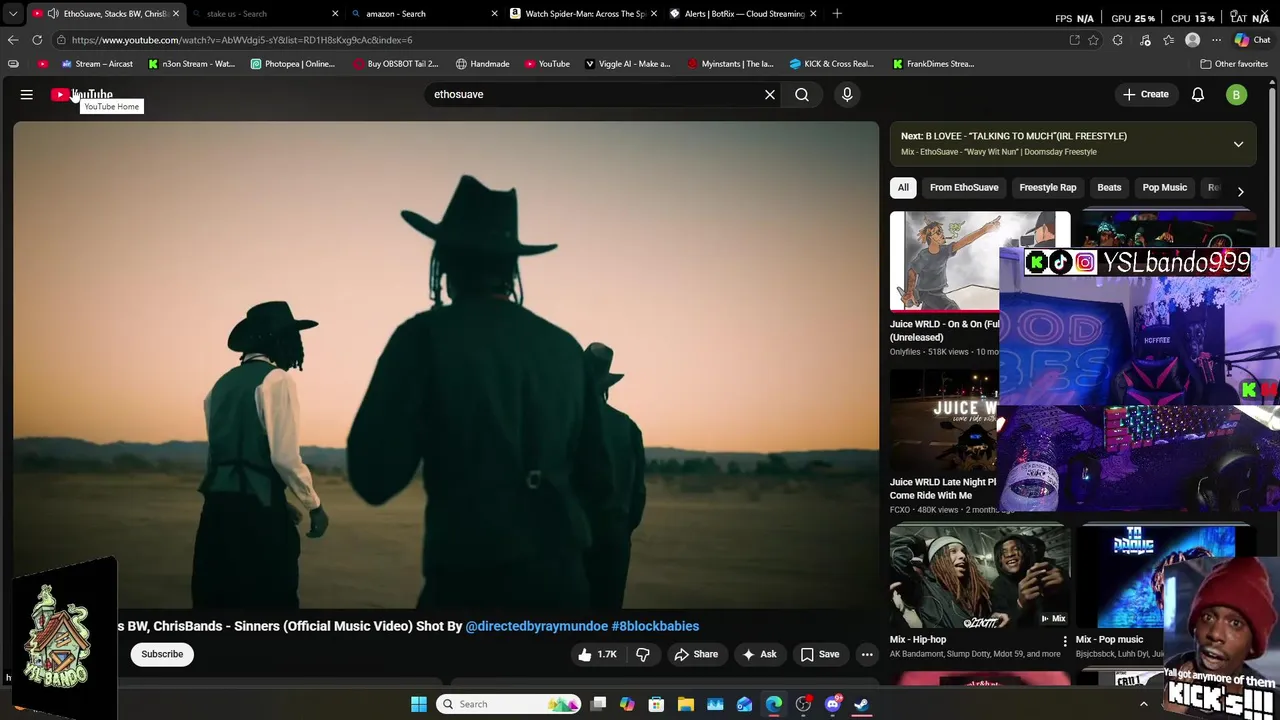Open Discord from the taskbar
This screenshot has height=720, width=1280.
point(833,704)
